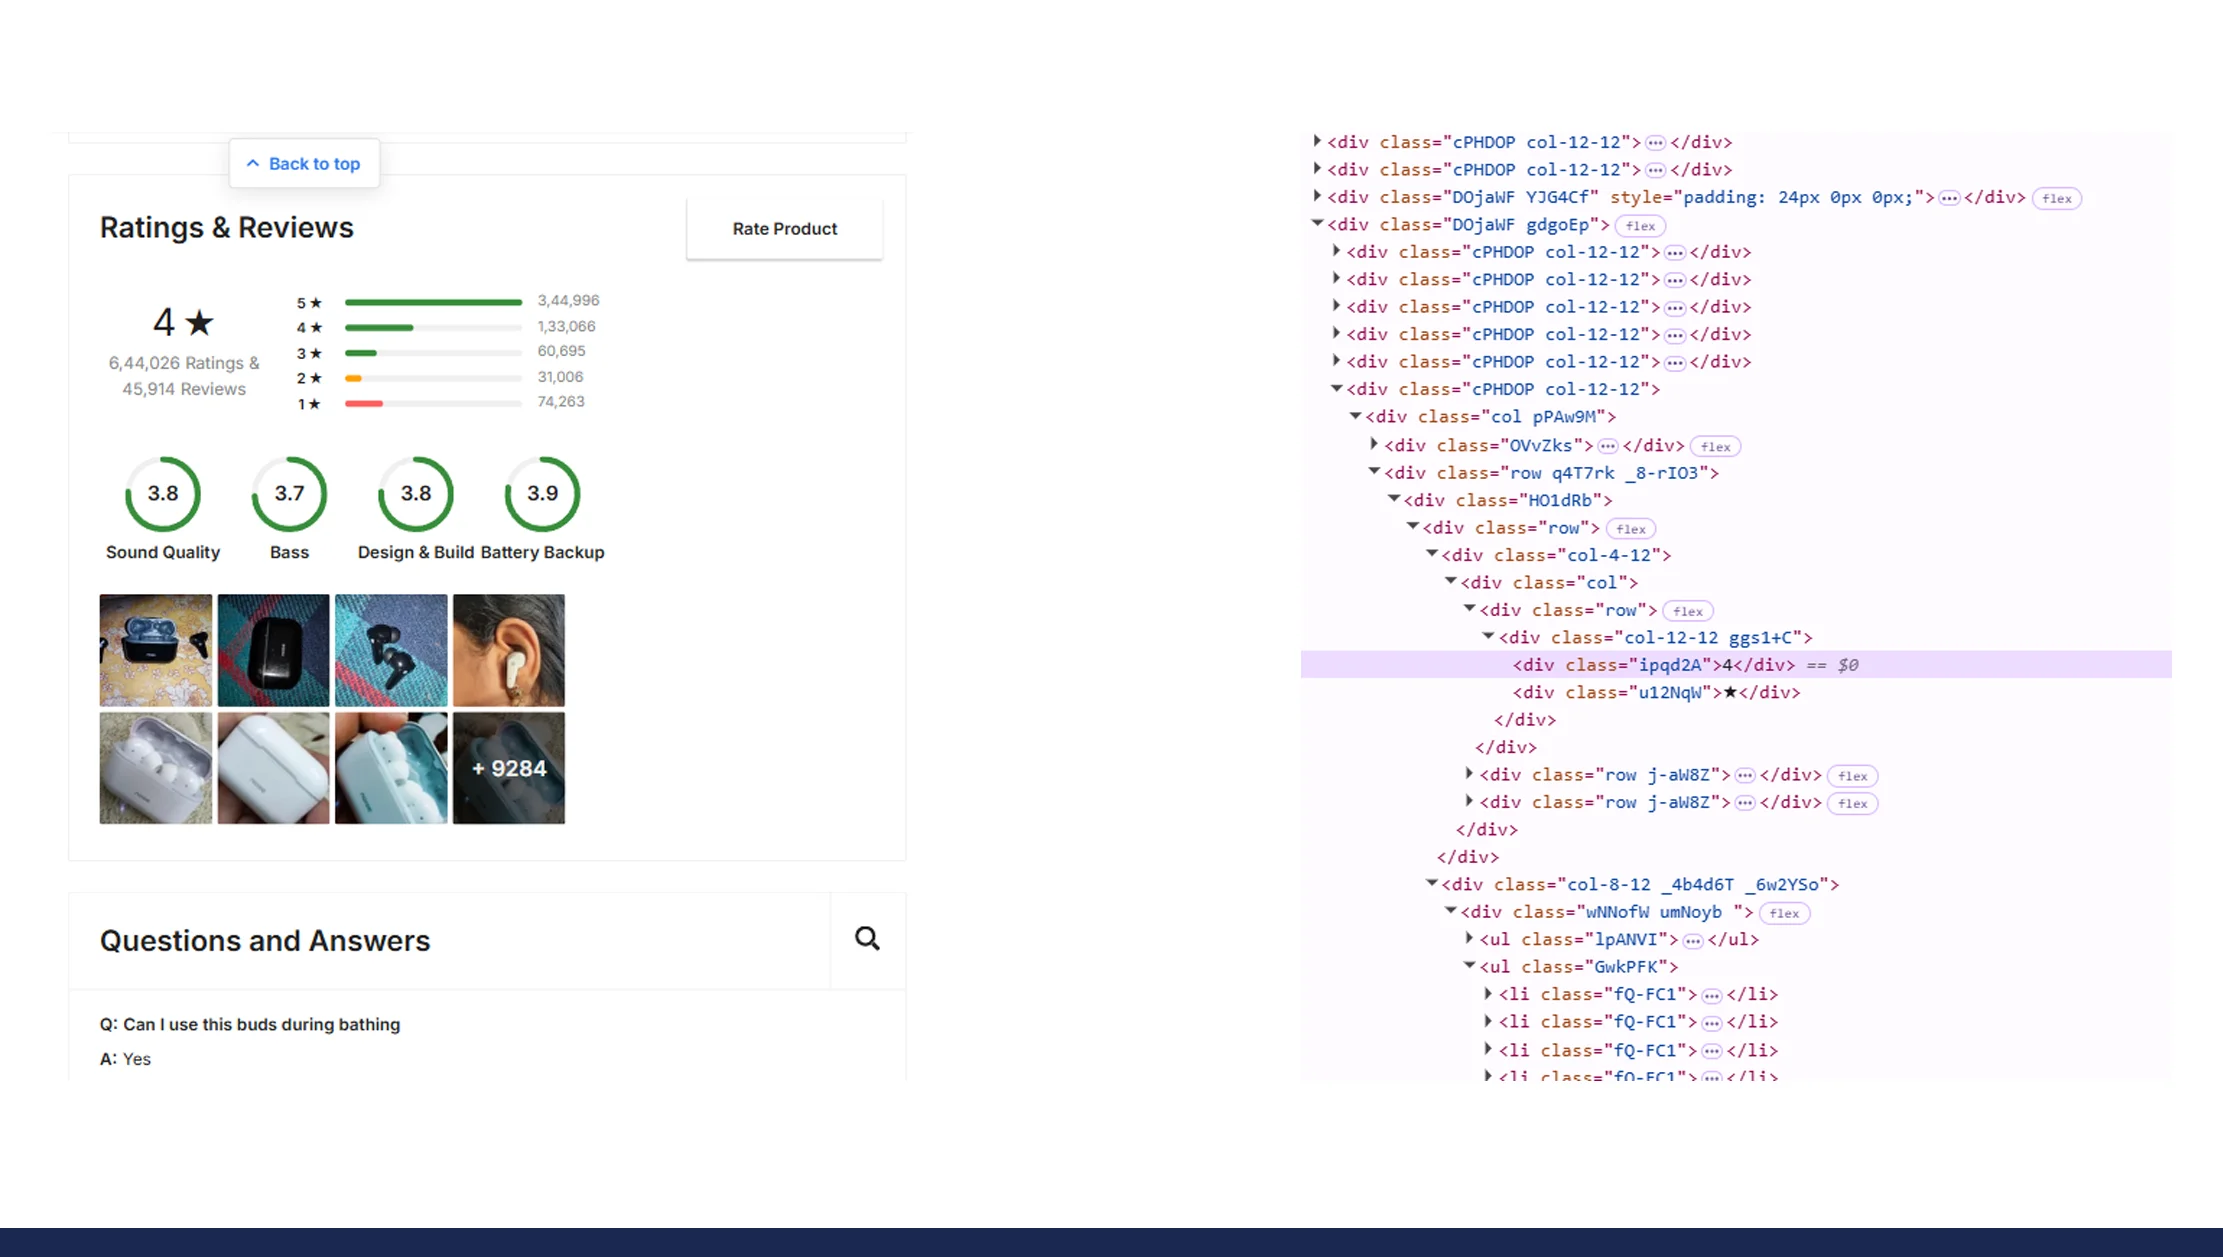
Task: Toggle the flex badge on wNNofW umNoyb div
Action: coord(1785,912)
